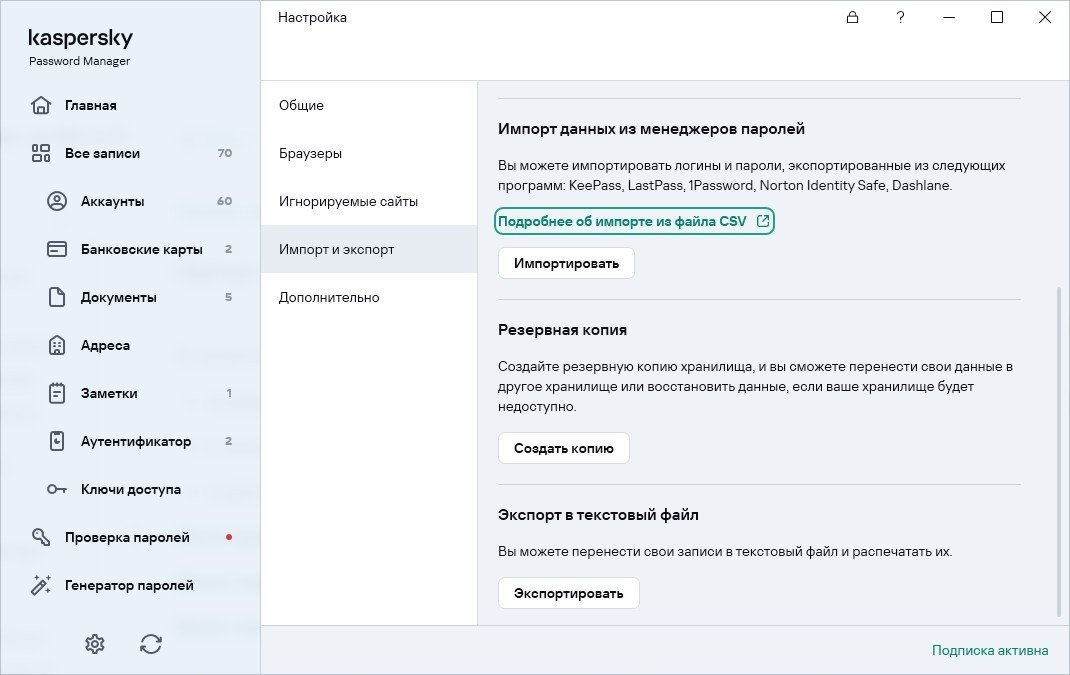This screenshot has width=1070, height=675.
Task: Click the Аккаунты person icon
Action: click(57, 201)
